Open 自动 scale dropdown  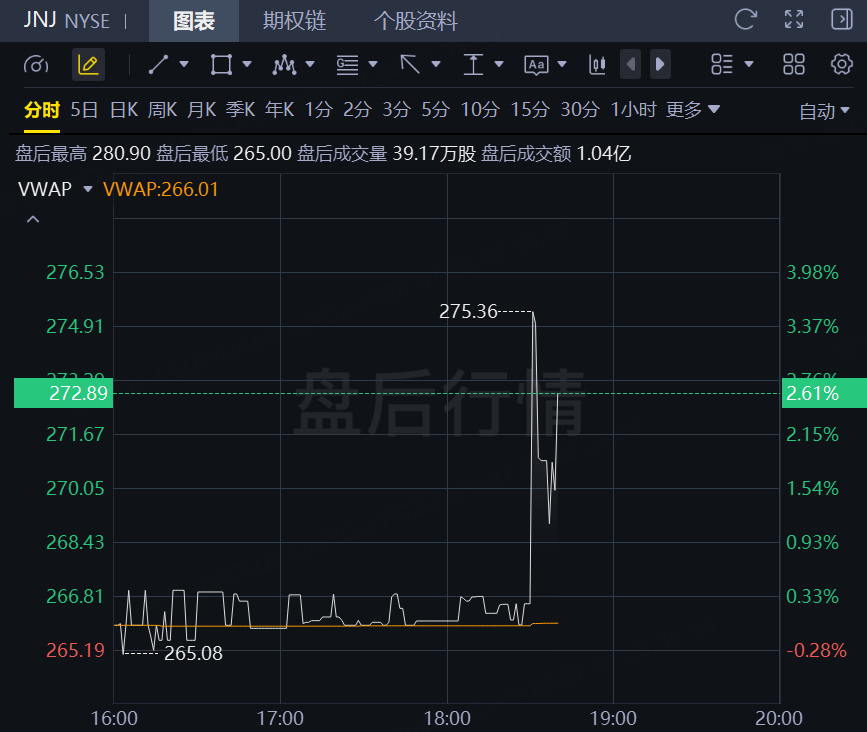click(824, 111)
